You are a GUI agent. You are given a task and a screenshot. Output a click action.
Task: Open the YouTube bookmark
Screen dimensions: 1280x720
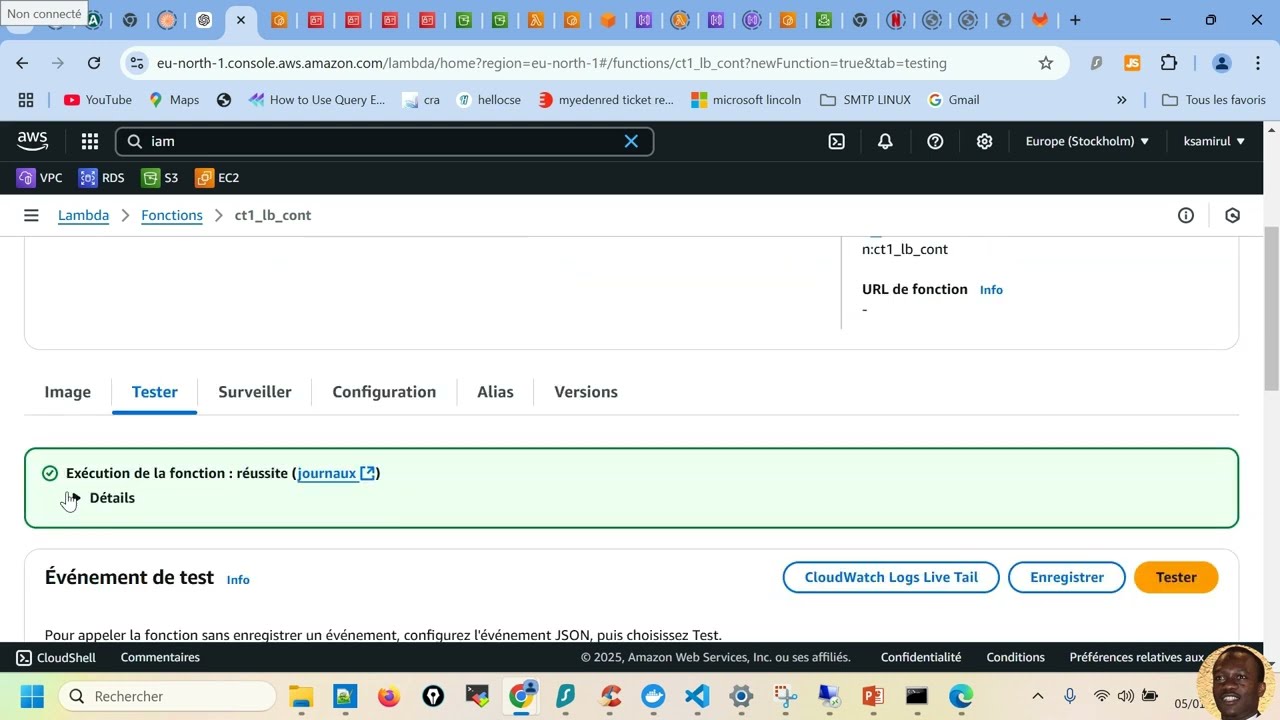[98, 100]
